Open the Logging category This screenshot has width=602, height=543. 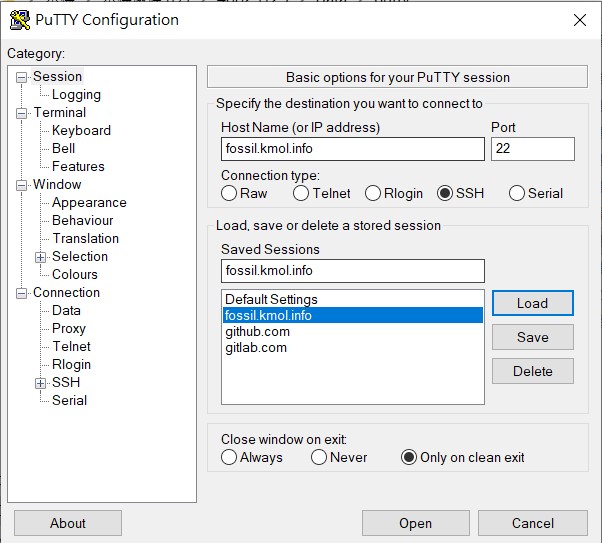coord(76,94)
